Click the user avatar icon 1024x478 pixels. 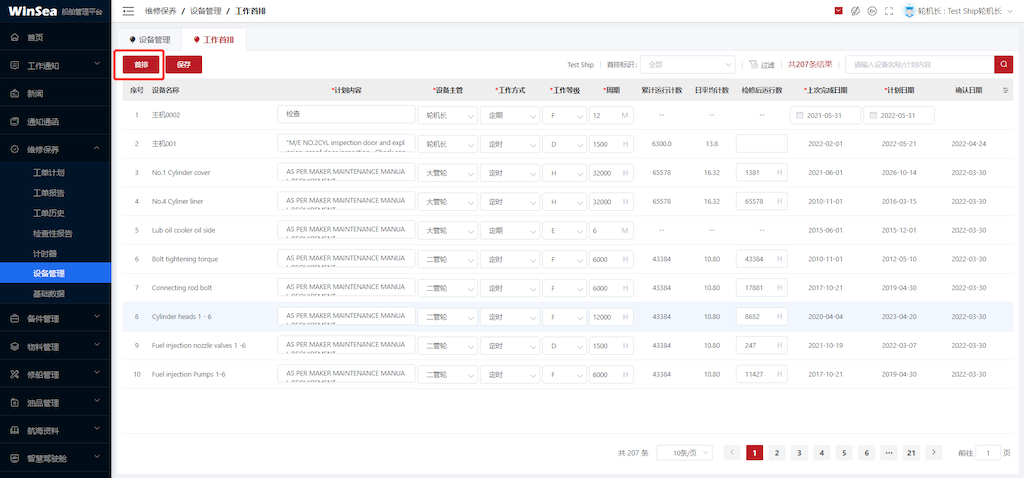(x=908, y=11)
